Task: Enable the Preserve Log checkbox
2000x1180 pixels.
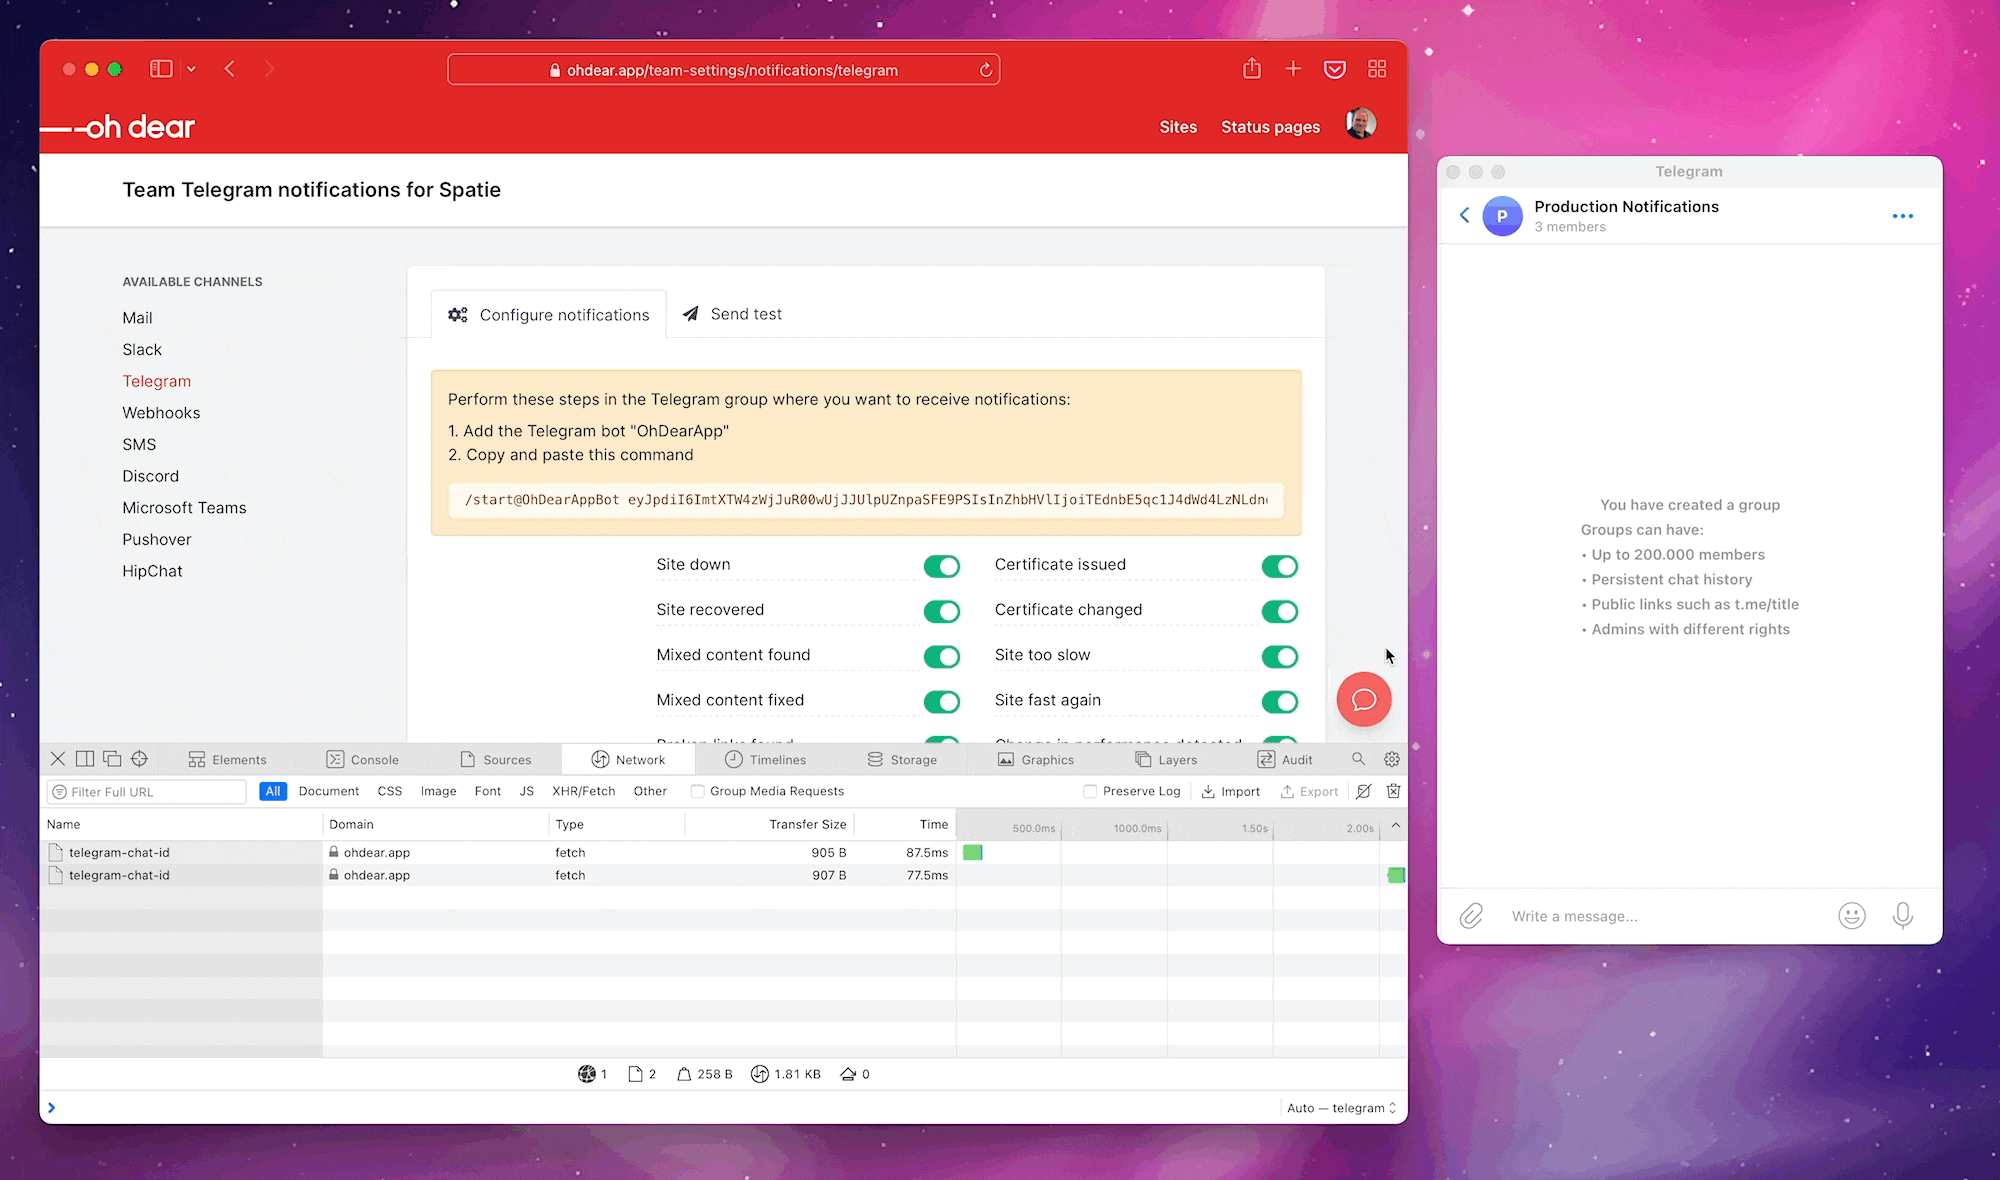Action: click(1090, 791)
